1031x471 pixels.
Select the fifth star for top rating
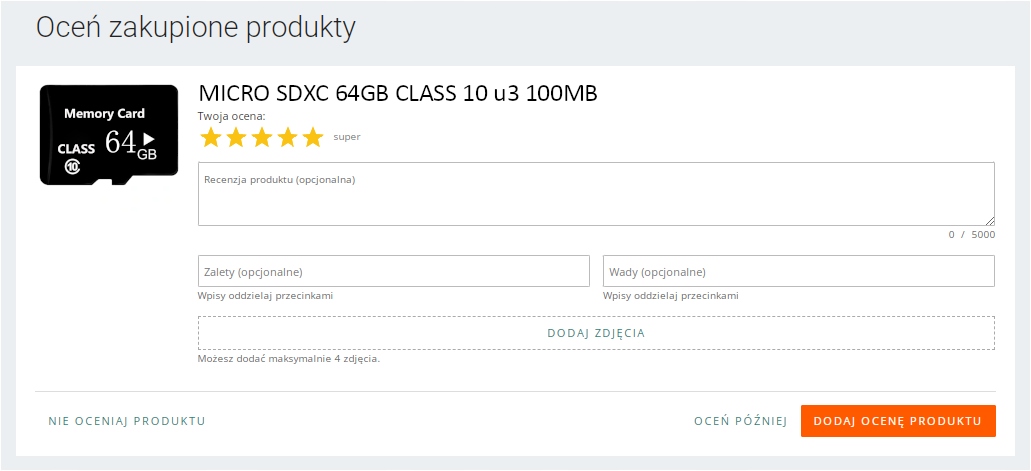point(313,138)
